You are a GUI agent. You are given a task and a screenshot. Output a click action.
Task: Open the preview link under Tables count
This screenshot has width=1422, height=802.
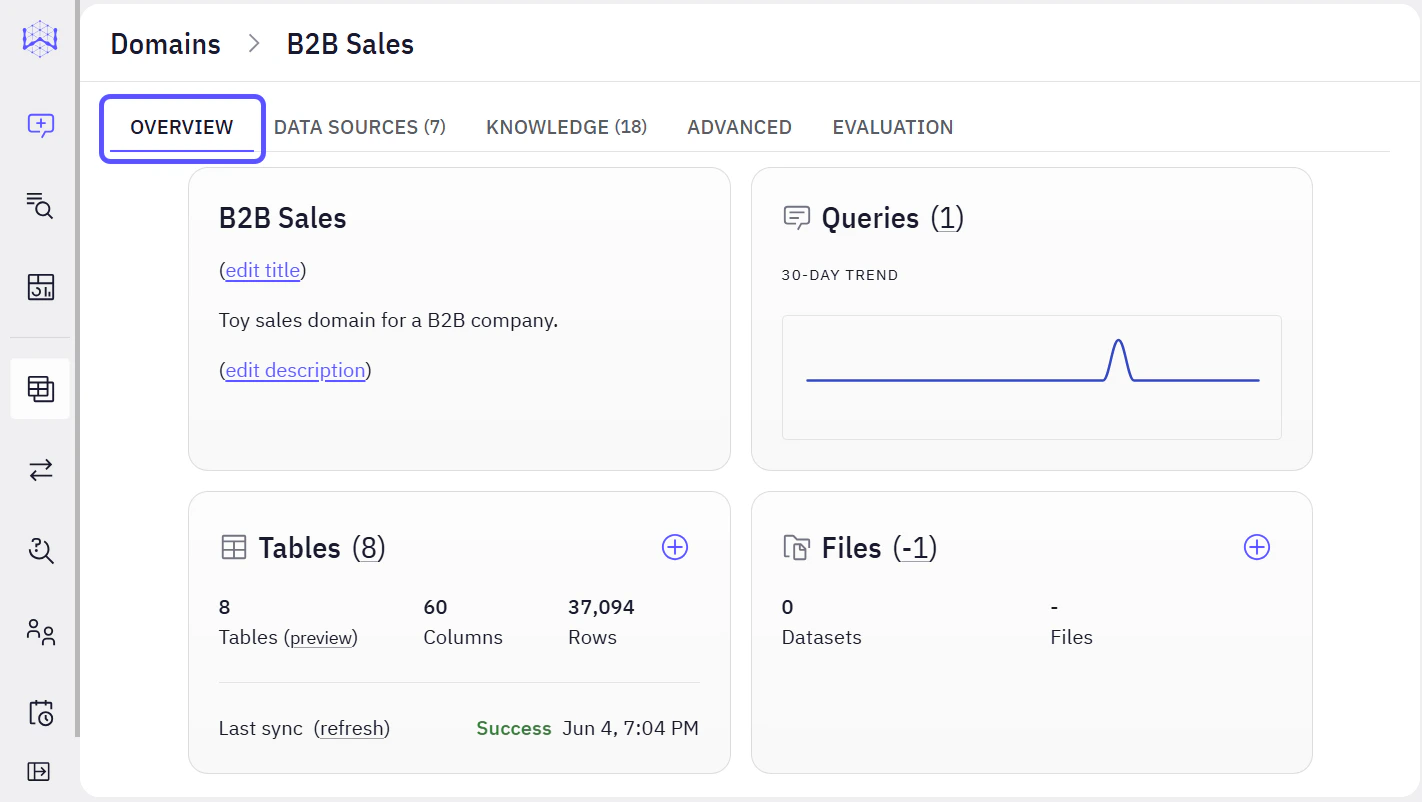[x=321, y=637]
